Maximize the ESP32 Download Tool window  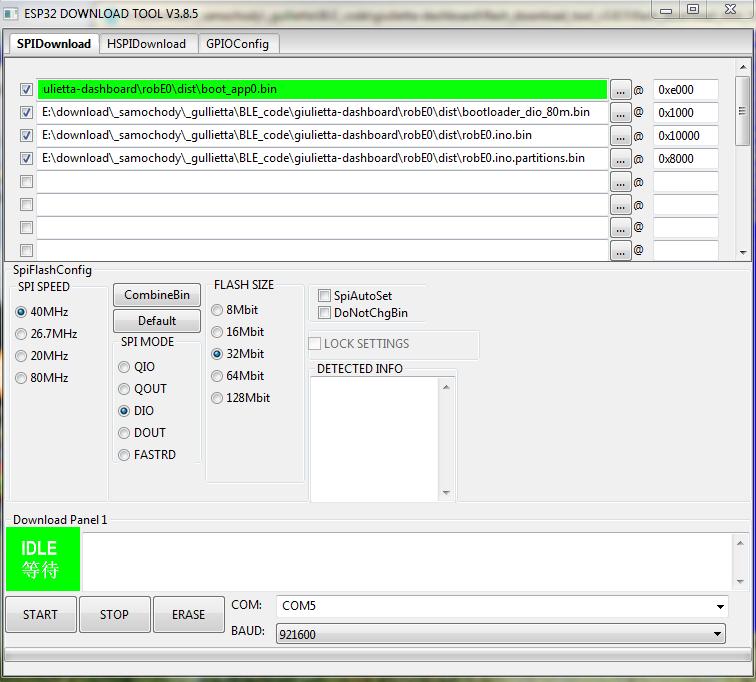click(x=693, y=10)
